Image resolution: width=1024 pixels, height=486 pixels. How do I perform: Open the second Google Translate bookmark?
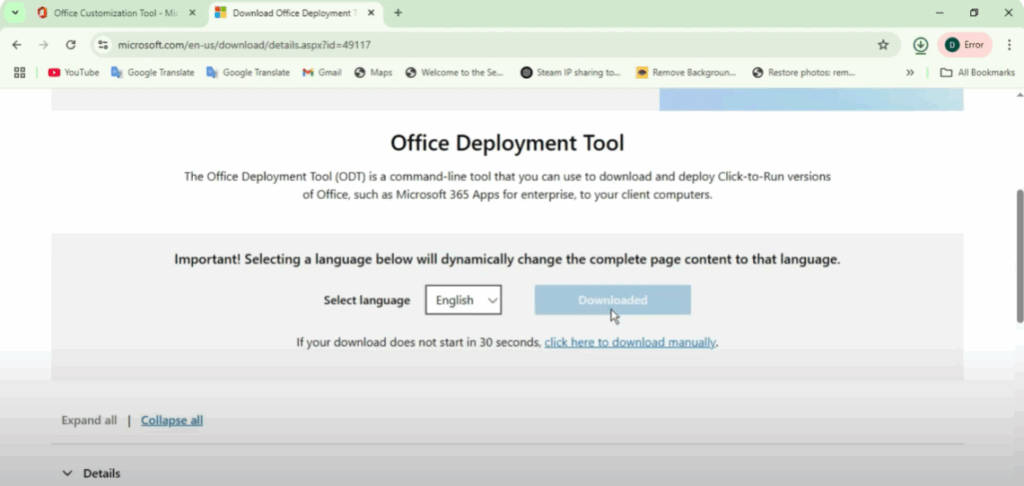[248, 73]
